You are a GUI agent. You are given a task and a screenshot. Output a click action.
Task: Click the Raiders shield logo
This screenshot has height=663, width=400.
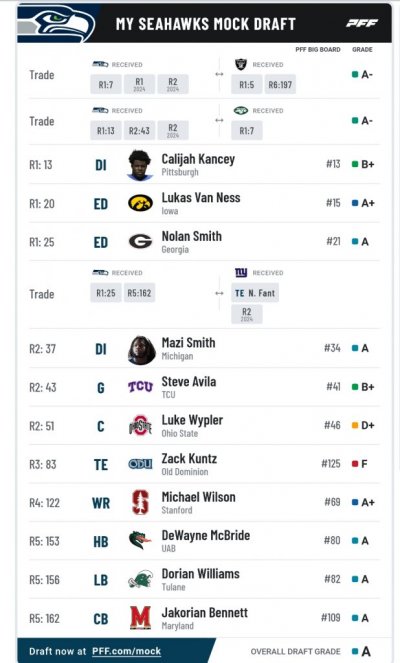241,64
